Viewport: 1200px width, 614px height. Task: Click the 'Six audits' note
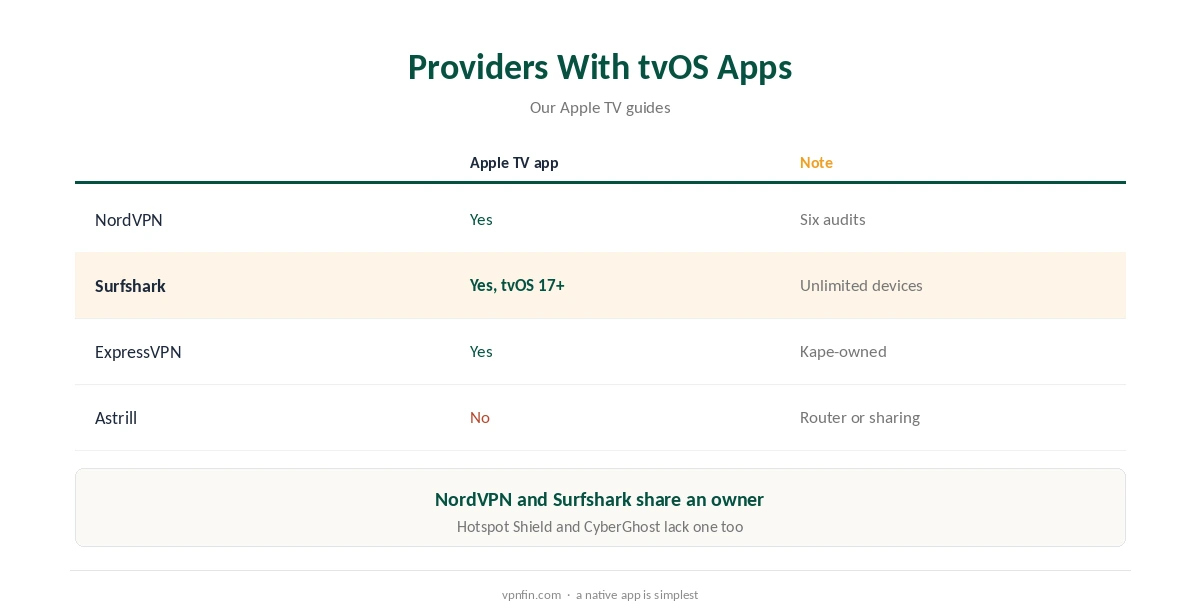(833, 220)
